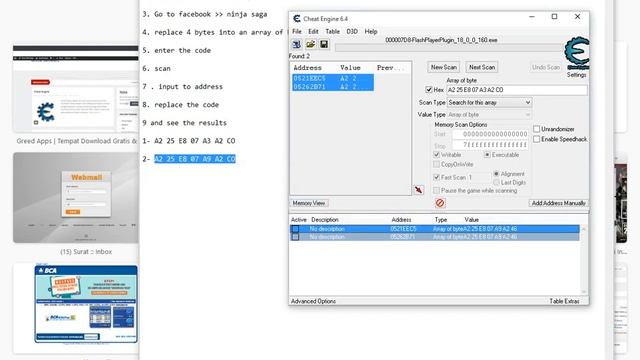Screen dimensions: 640x360
Task: Click the open file folder icon
Action: pos(310,44)
